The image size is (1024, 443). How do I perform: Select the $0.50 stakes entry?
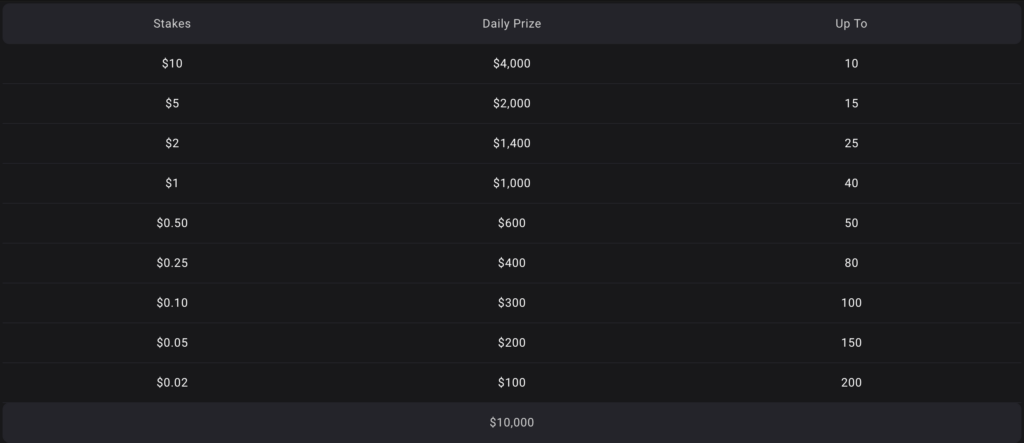coord(172,223)
